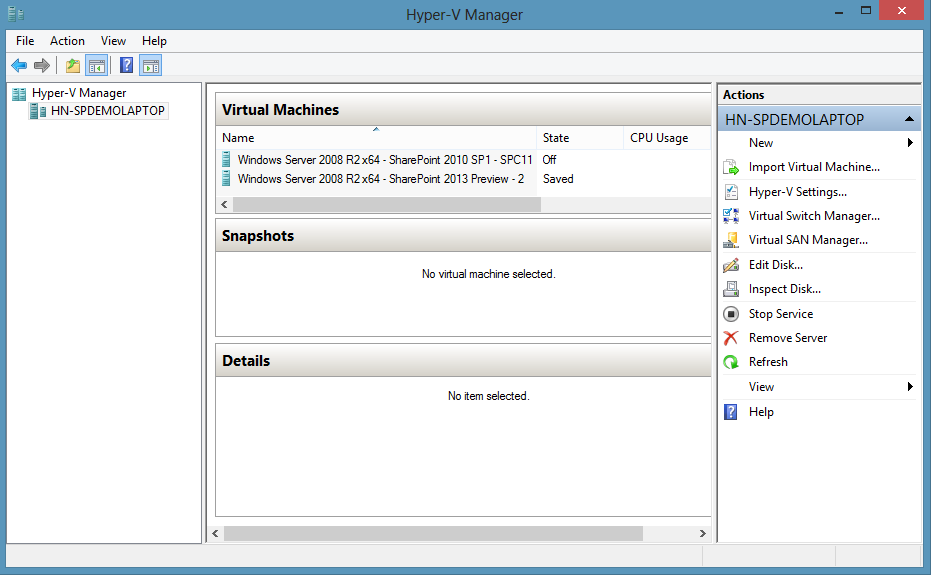Click the Hyper-V Manager title bar app icon
This screenshot has width=931, height=575.
16,14
